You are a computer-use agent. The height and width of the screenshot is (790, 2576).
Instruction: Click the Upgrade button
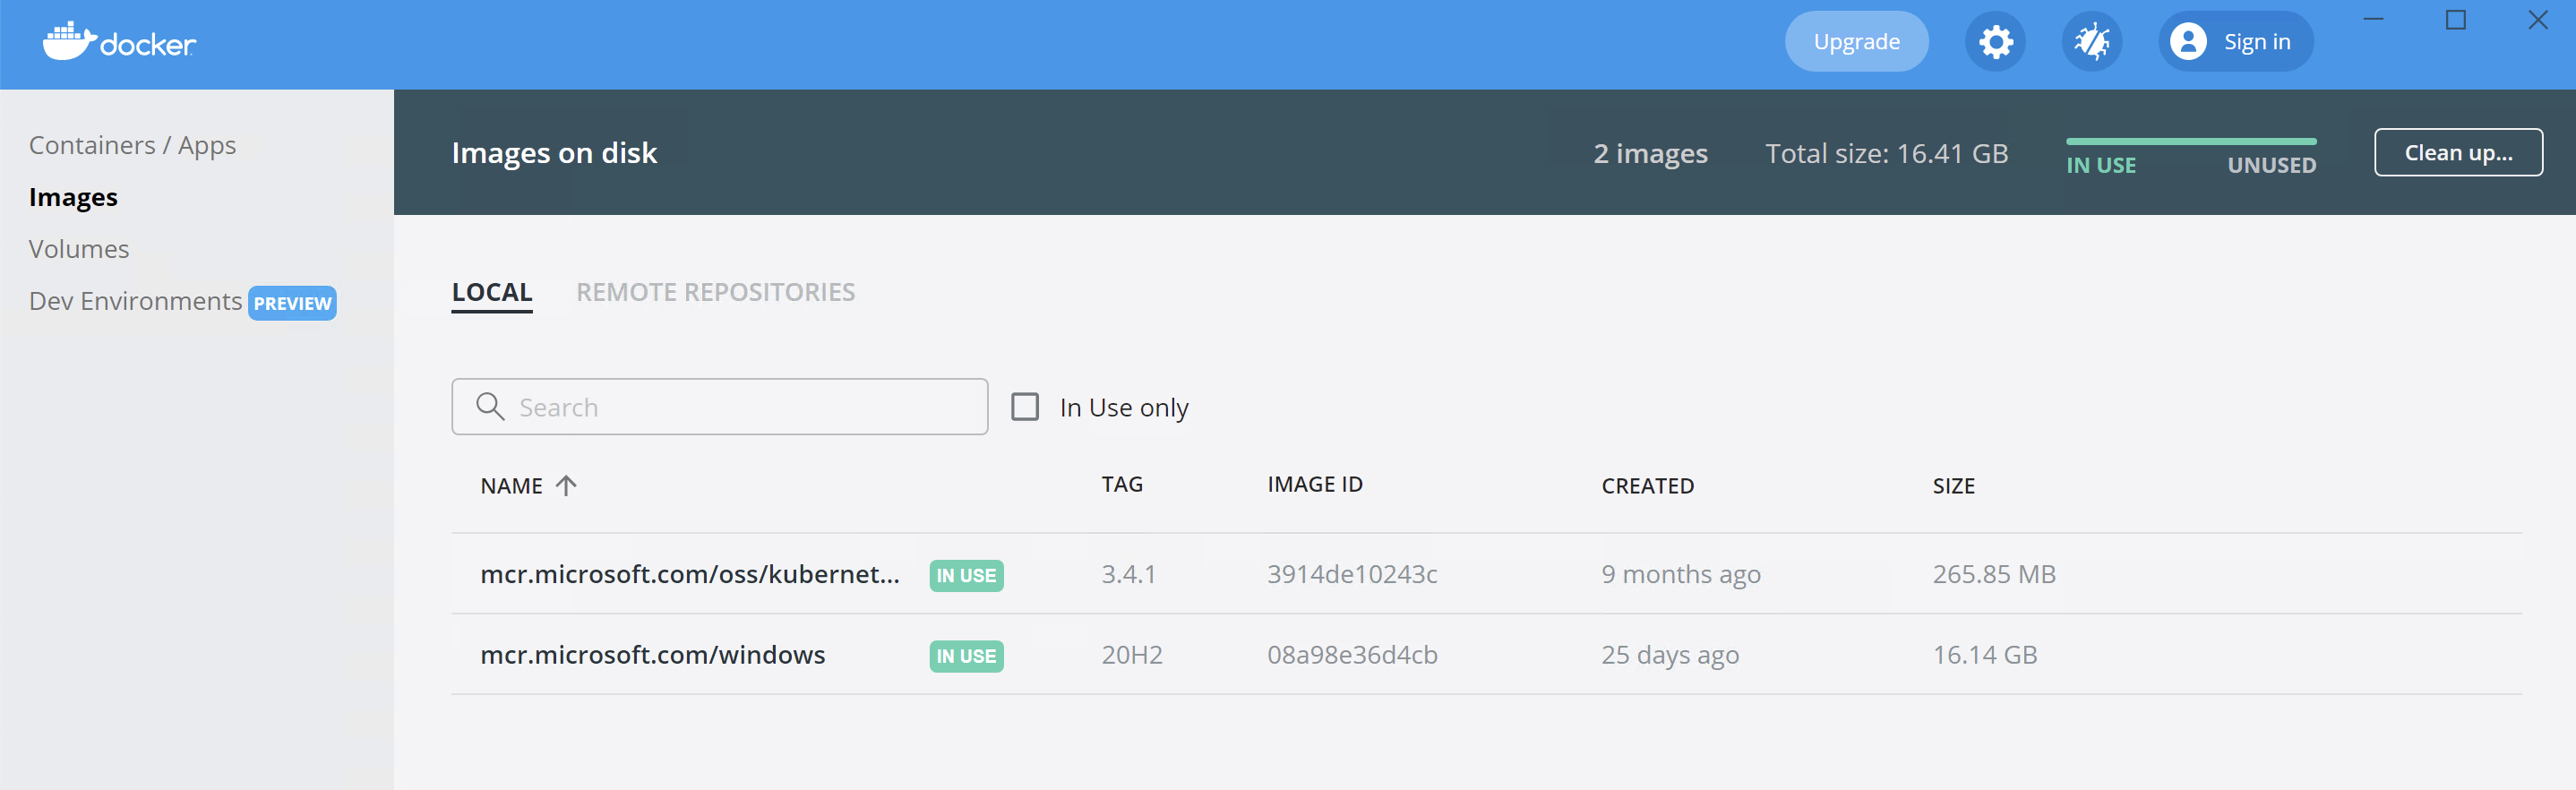click(1855, 42)
